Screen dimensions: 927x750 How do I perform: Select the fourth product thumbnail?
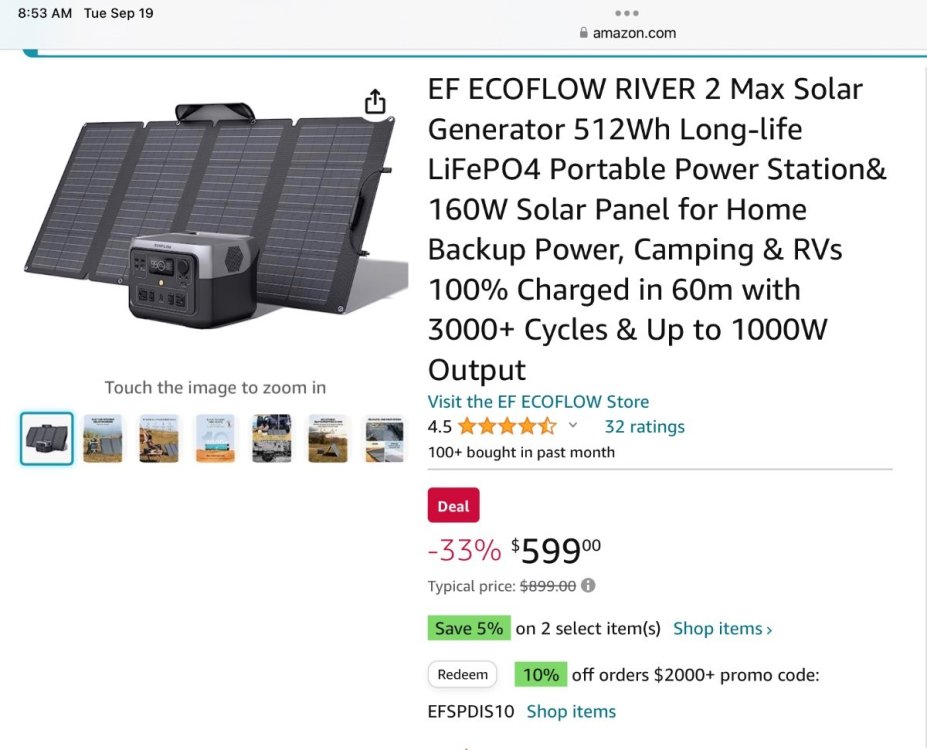215,439
